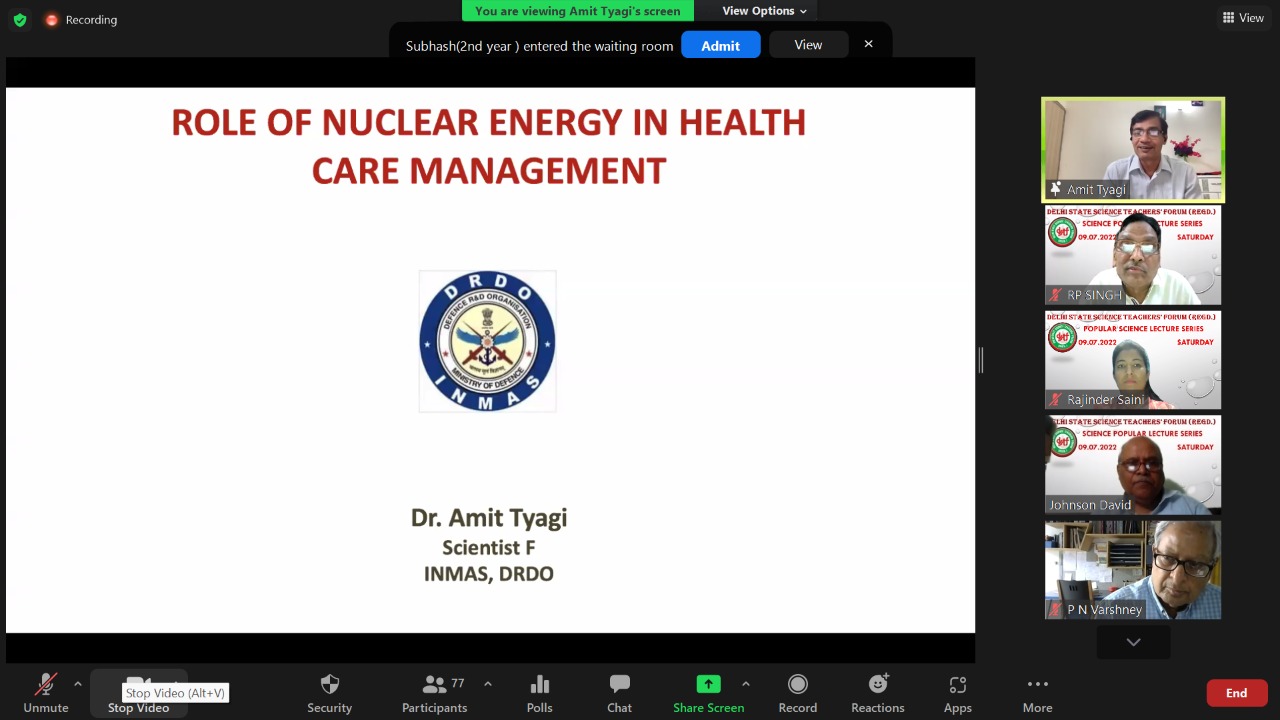Start recording with Record button
1280x720 pixels.
(x=797, y=693)
